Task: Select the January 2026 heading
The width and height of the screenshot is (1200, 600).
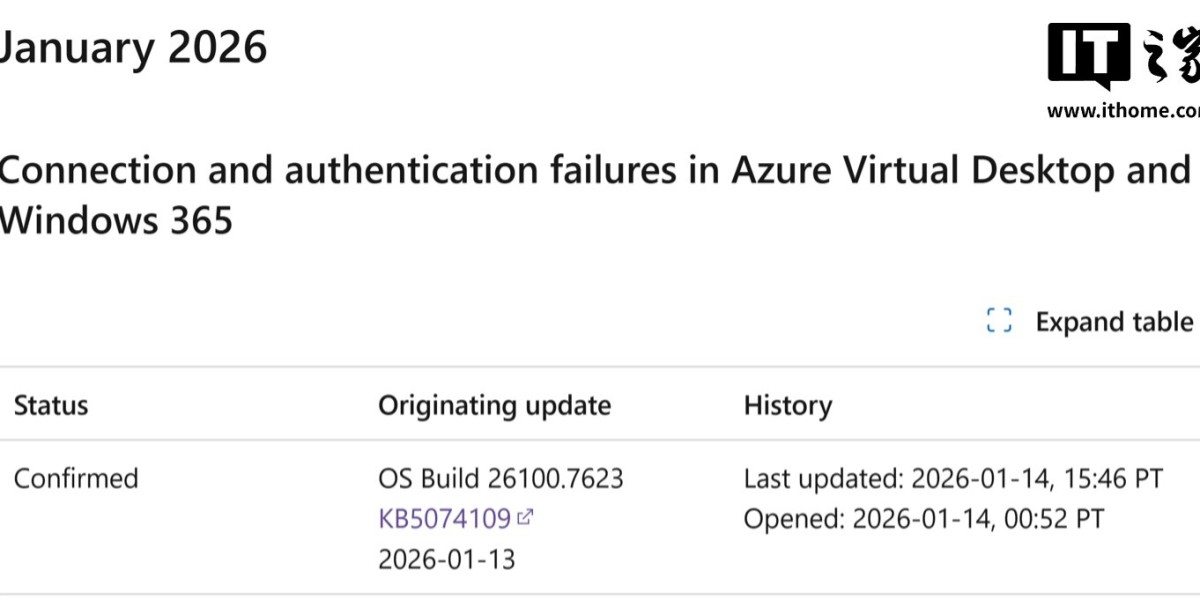Action: [x=132, y=46]
